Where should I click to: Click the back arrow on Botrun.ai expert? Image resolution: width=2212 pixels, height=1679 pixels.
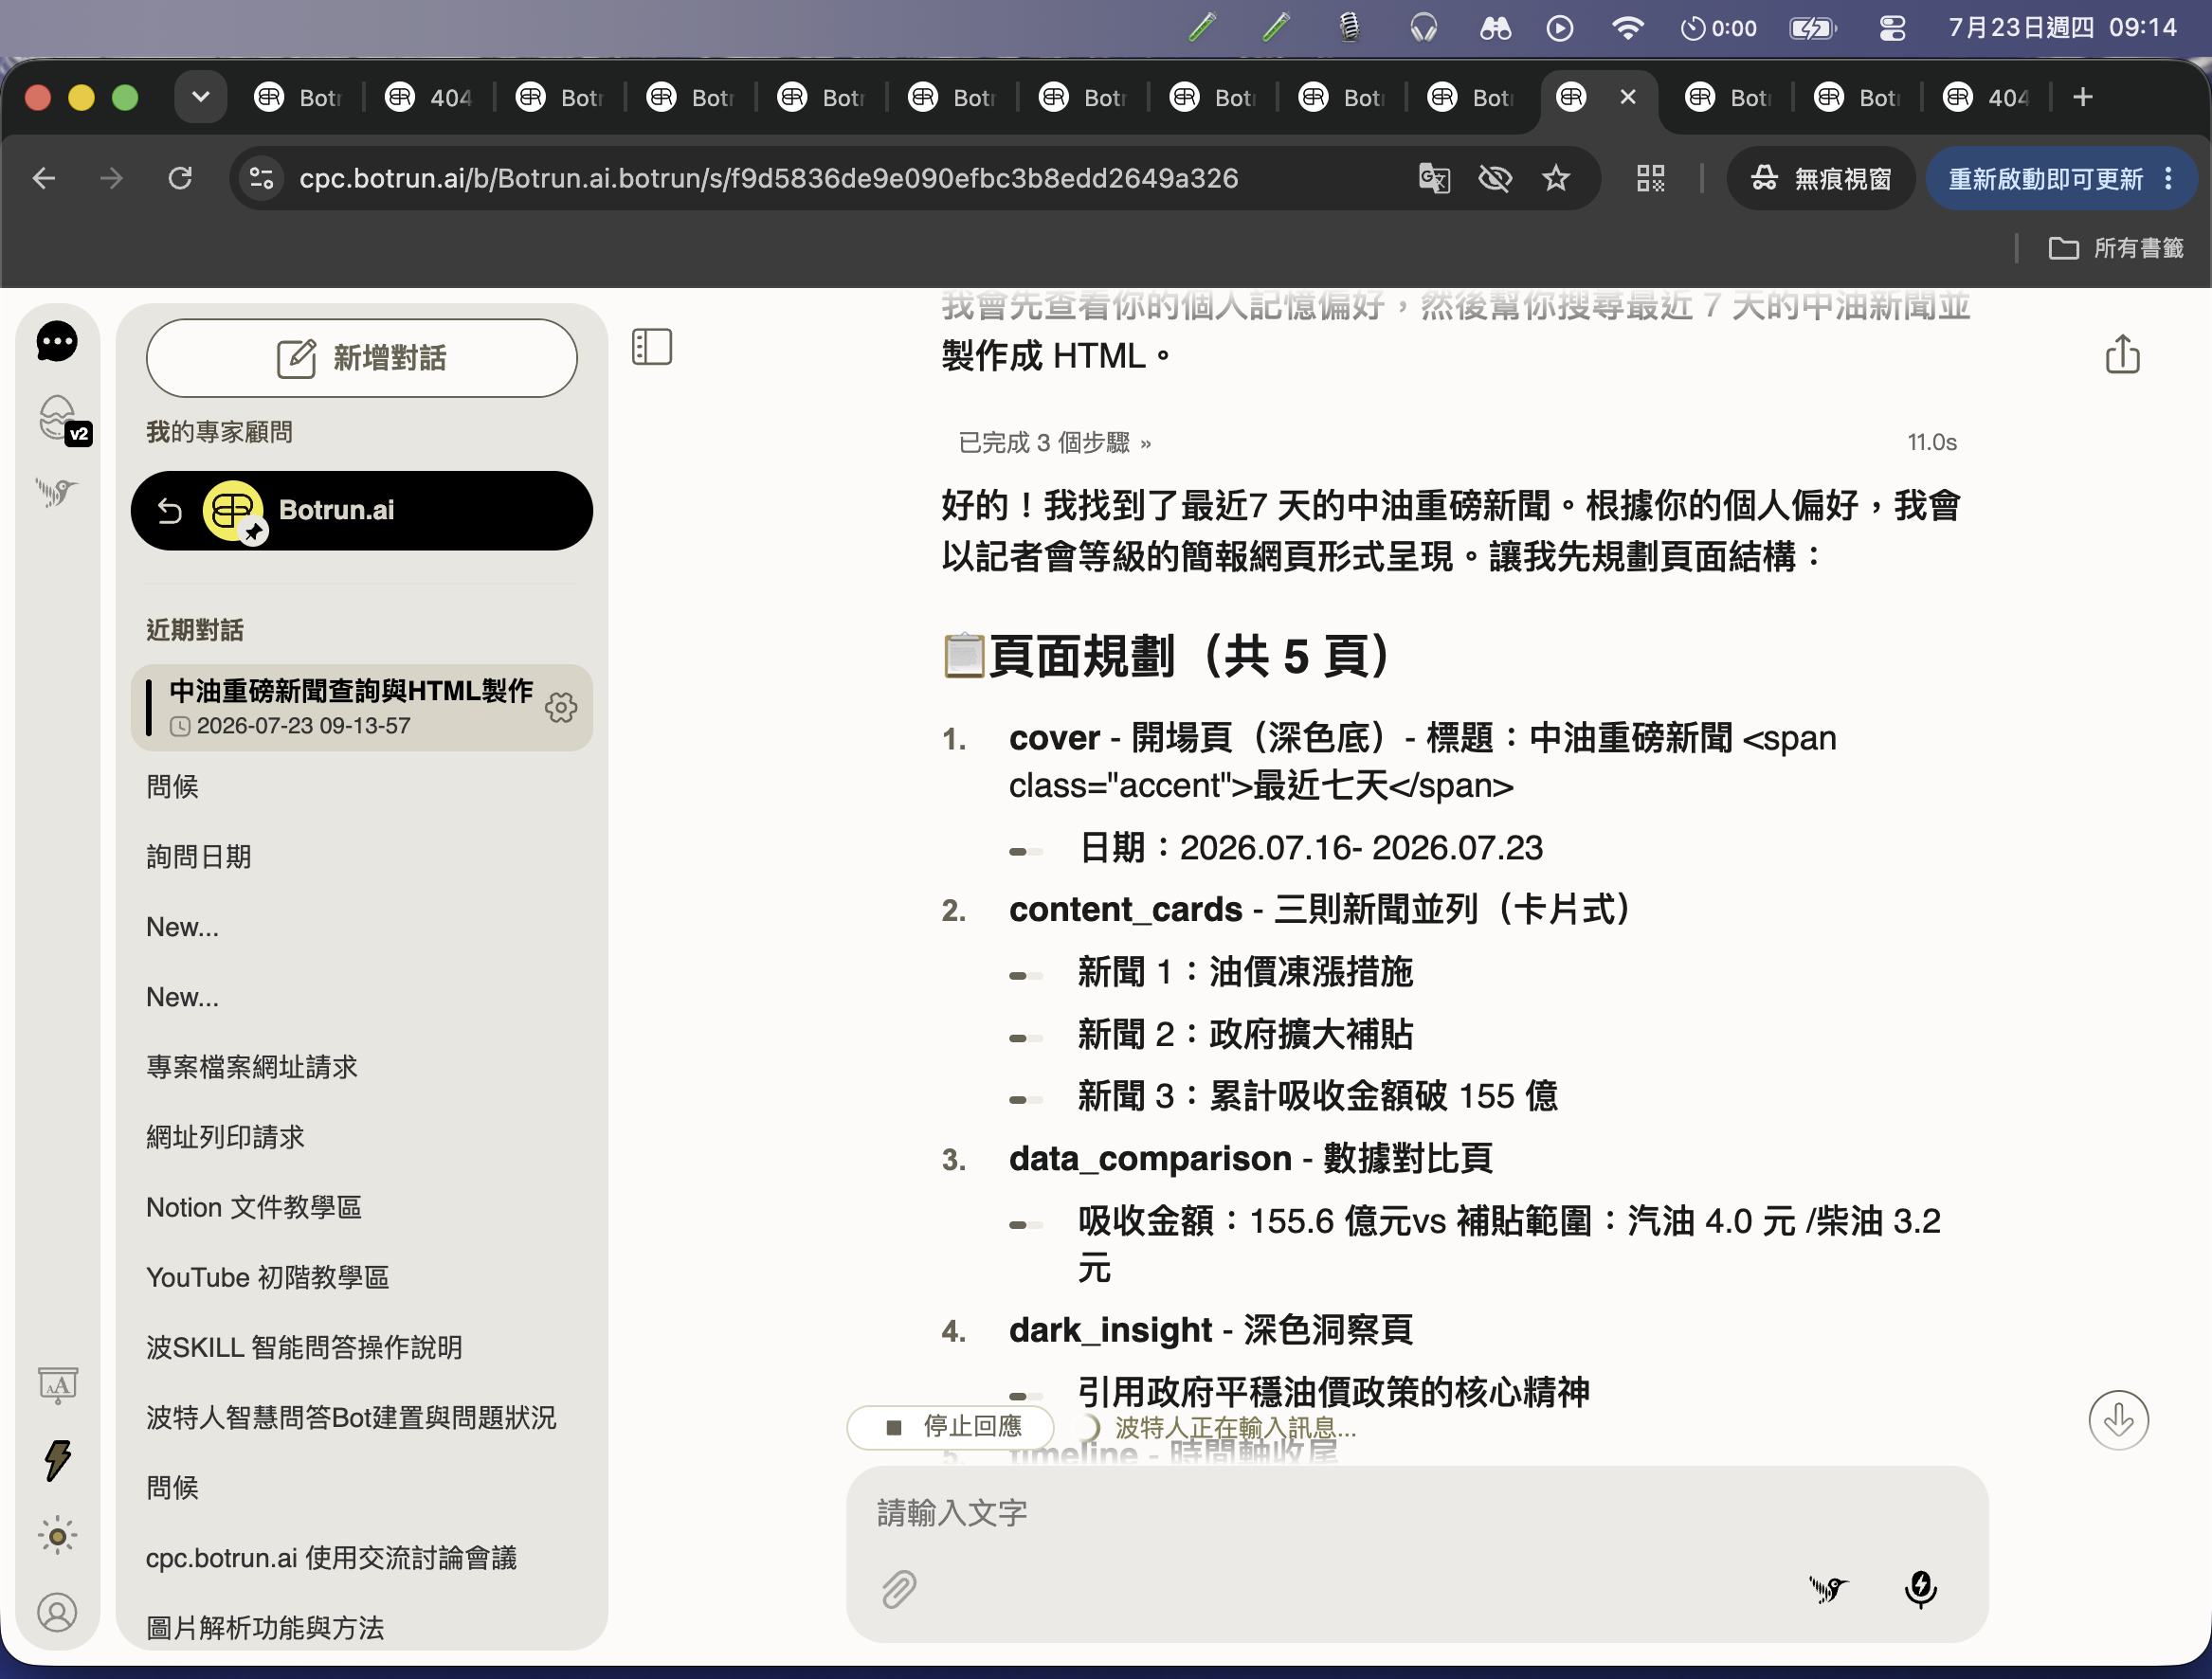click(x=170, y=510)
